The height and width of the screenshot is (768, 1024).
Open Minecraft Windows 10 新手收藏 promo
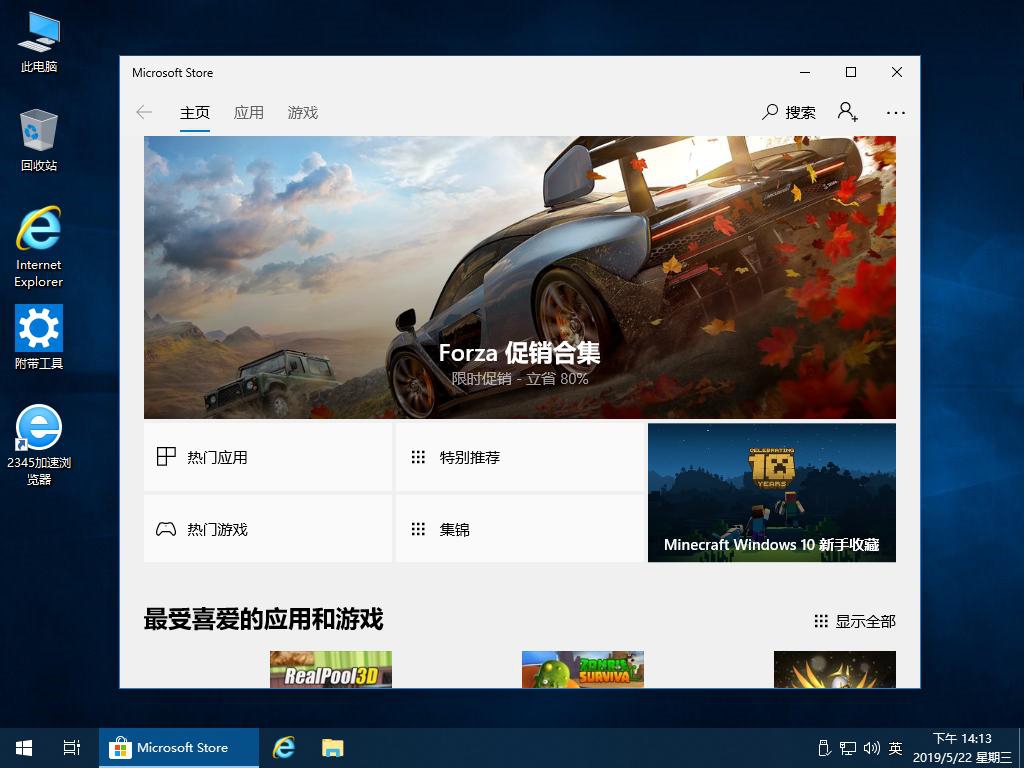(772, 492)
